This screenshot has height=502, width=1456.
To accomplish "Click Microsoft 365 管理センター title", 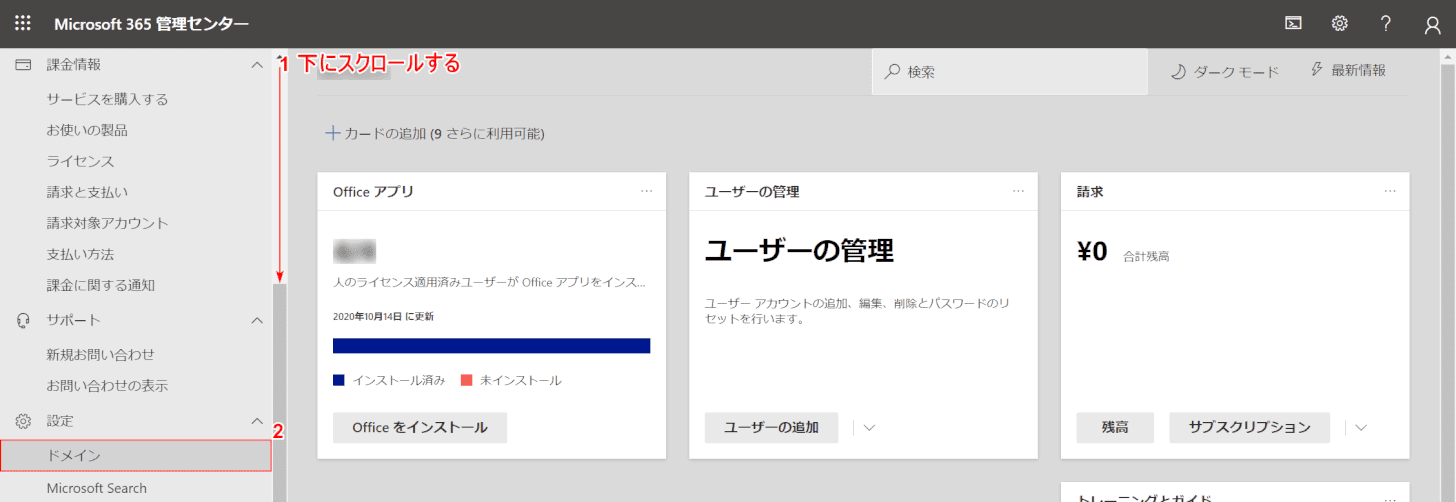I will pyautogui.click(x=151, y=24).
